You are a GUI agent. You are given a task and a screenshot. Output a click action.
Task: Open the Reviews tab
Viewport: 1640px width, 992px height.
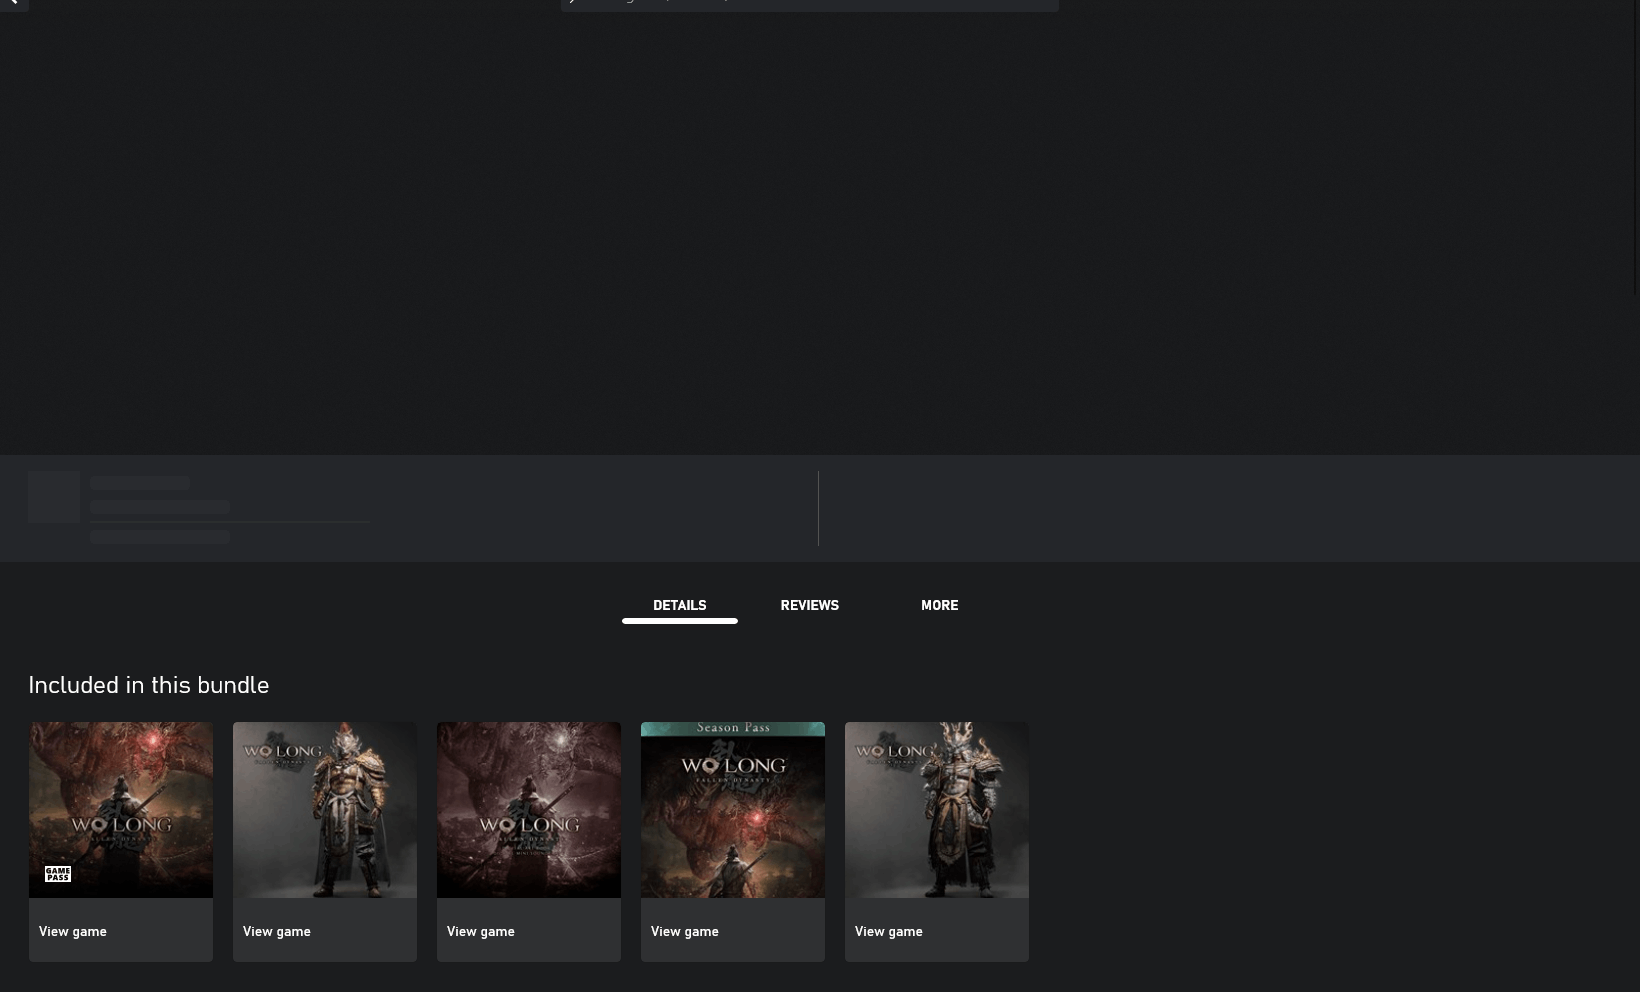pyautogui.click(x=809, y=606)
